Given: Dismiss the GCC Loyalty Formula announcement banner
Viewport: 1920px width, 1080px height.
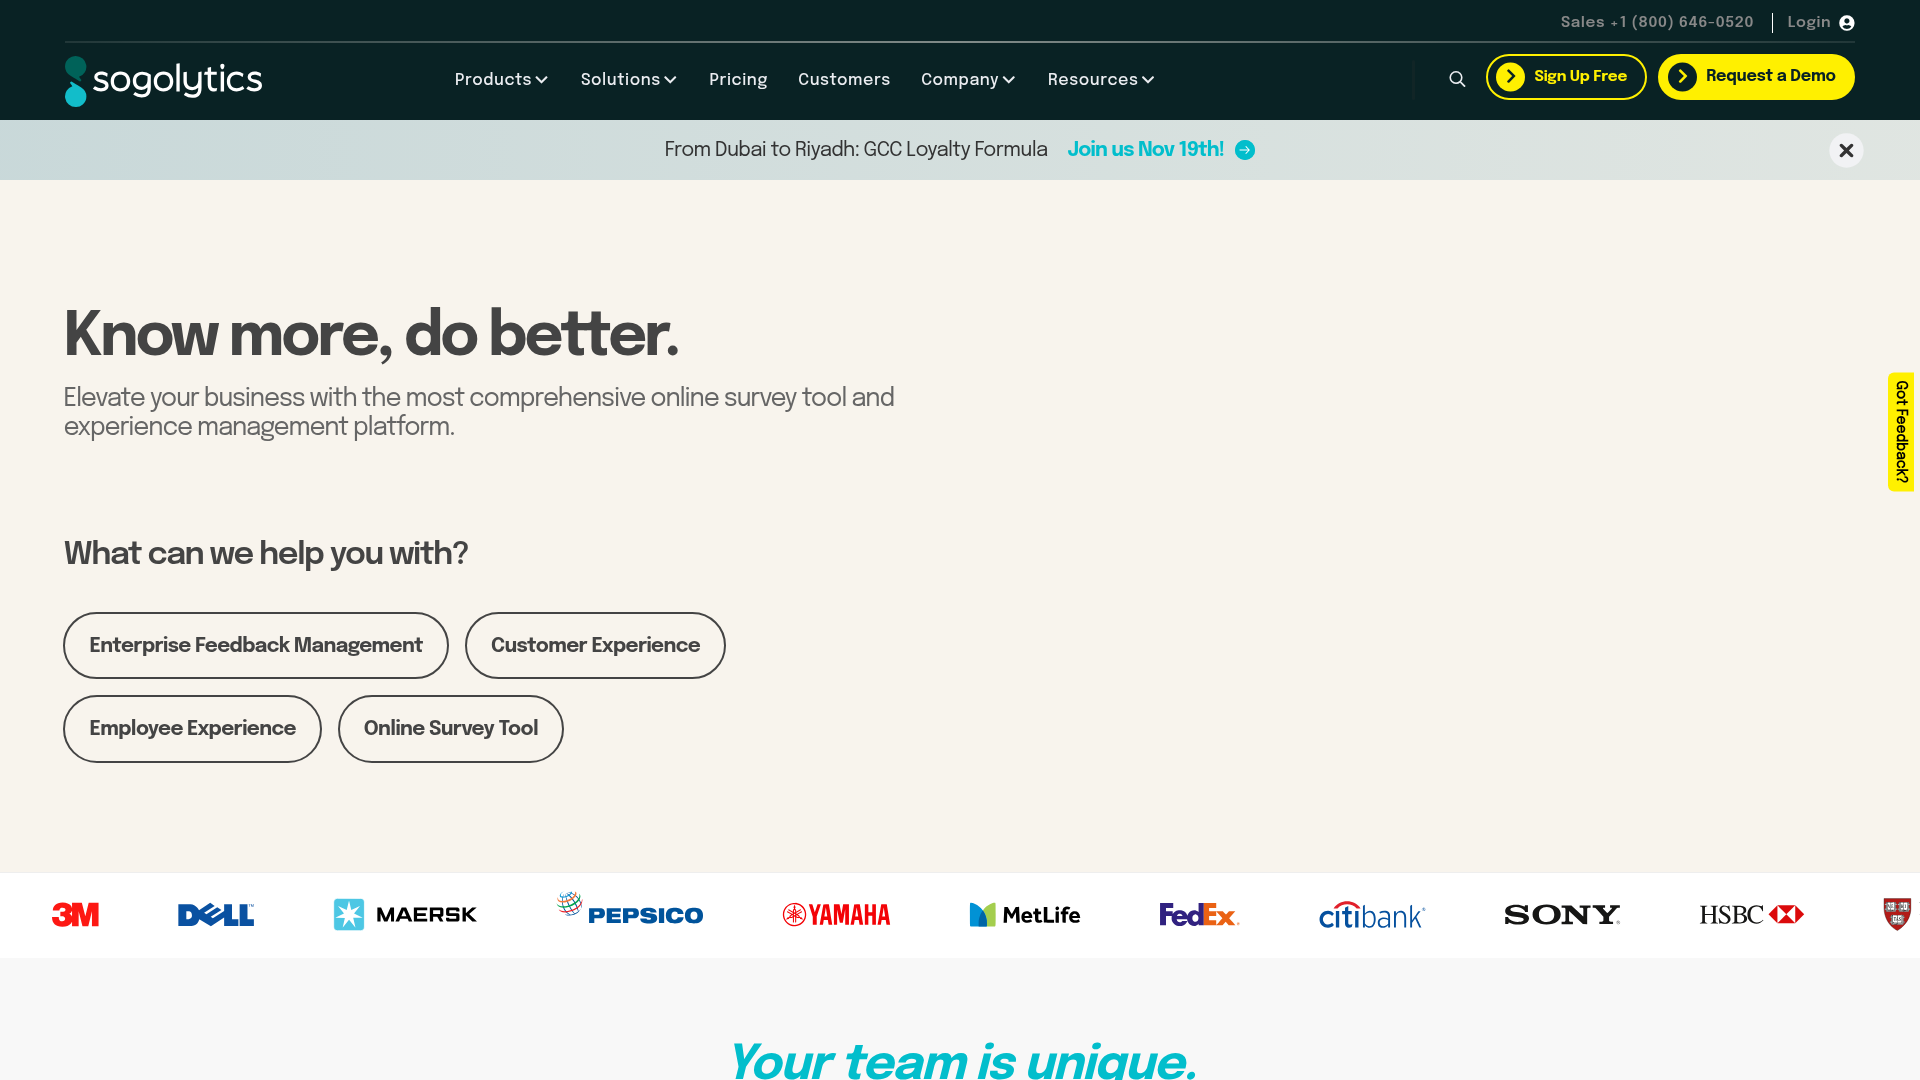Looking at the screenshot, I should coord(1846,150).
